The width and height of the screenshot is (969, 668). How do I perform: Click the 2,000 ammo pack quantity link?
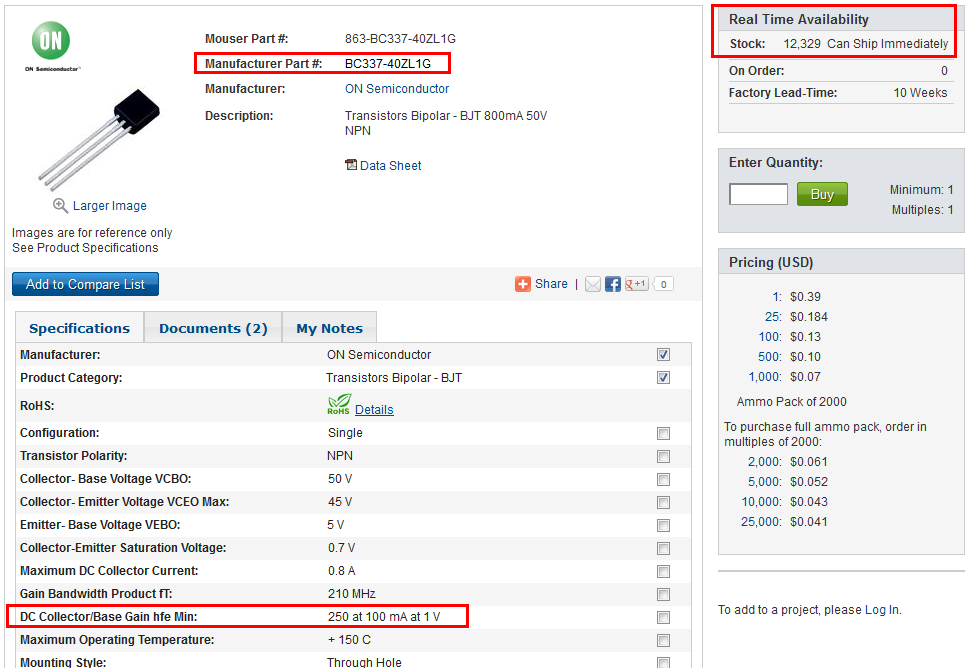pyautogui.click(x=765, y=462)
